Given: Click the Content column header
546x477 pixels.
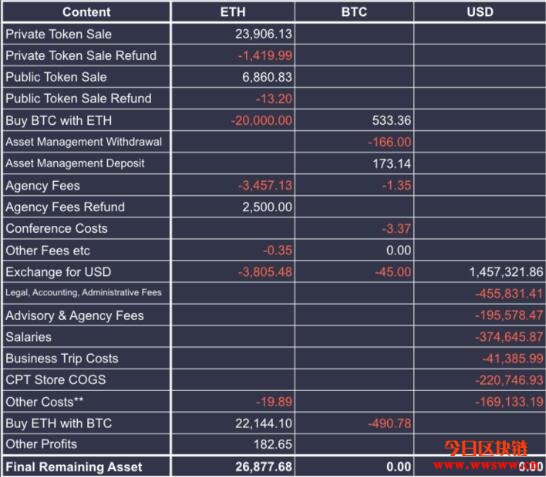Looking at the screenshot, I should point(86,12).
